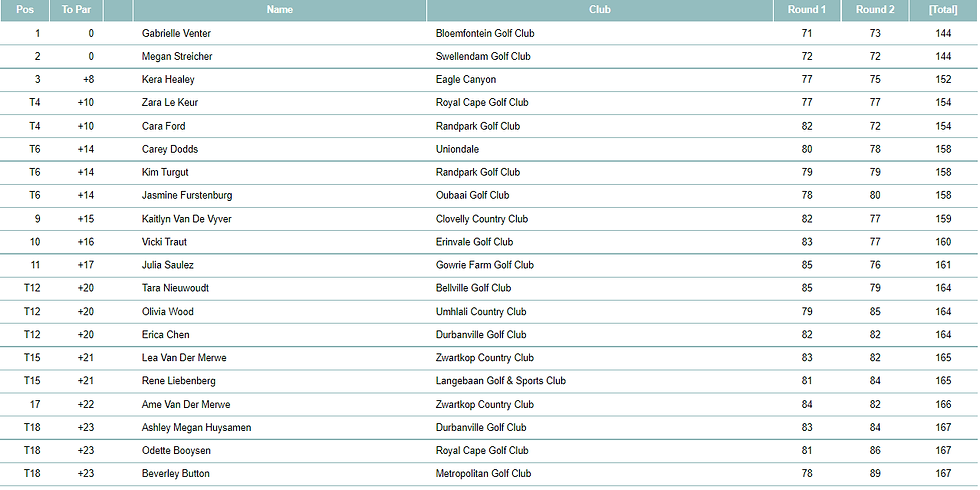
Task: Click Randpark Golf Club in Kim Turgut's row
Action: (x=478, y=172)
